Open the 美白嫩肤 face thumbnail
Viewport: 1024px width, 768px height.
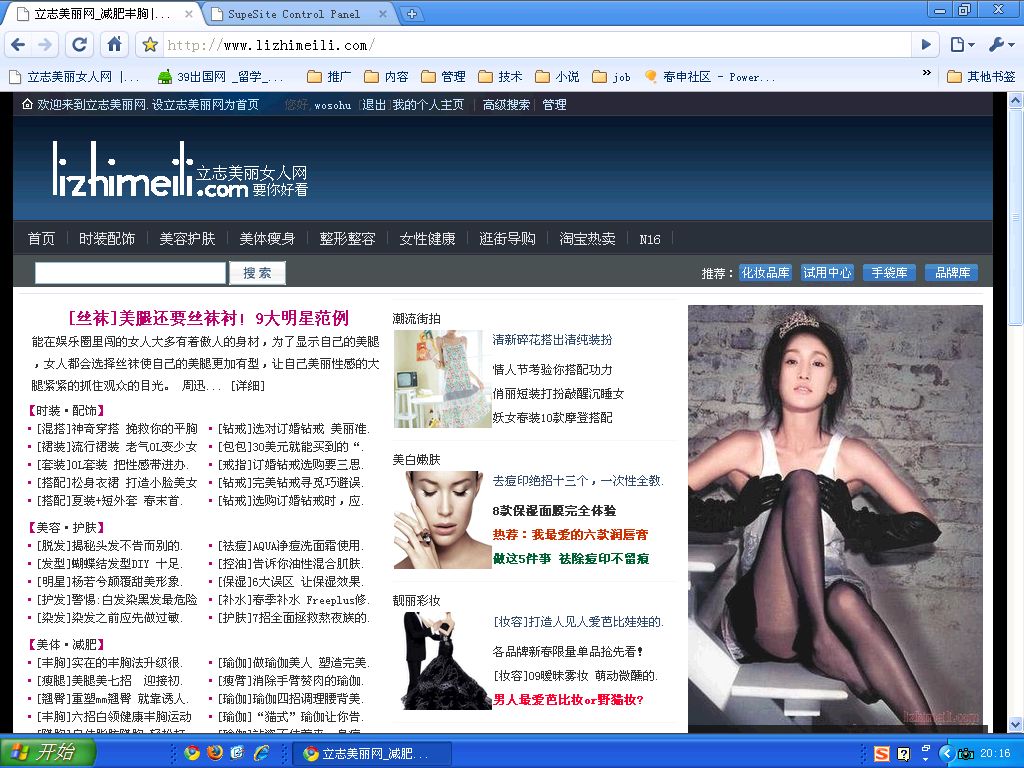442,520
